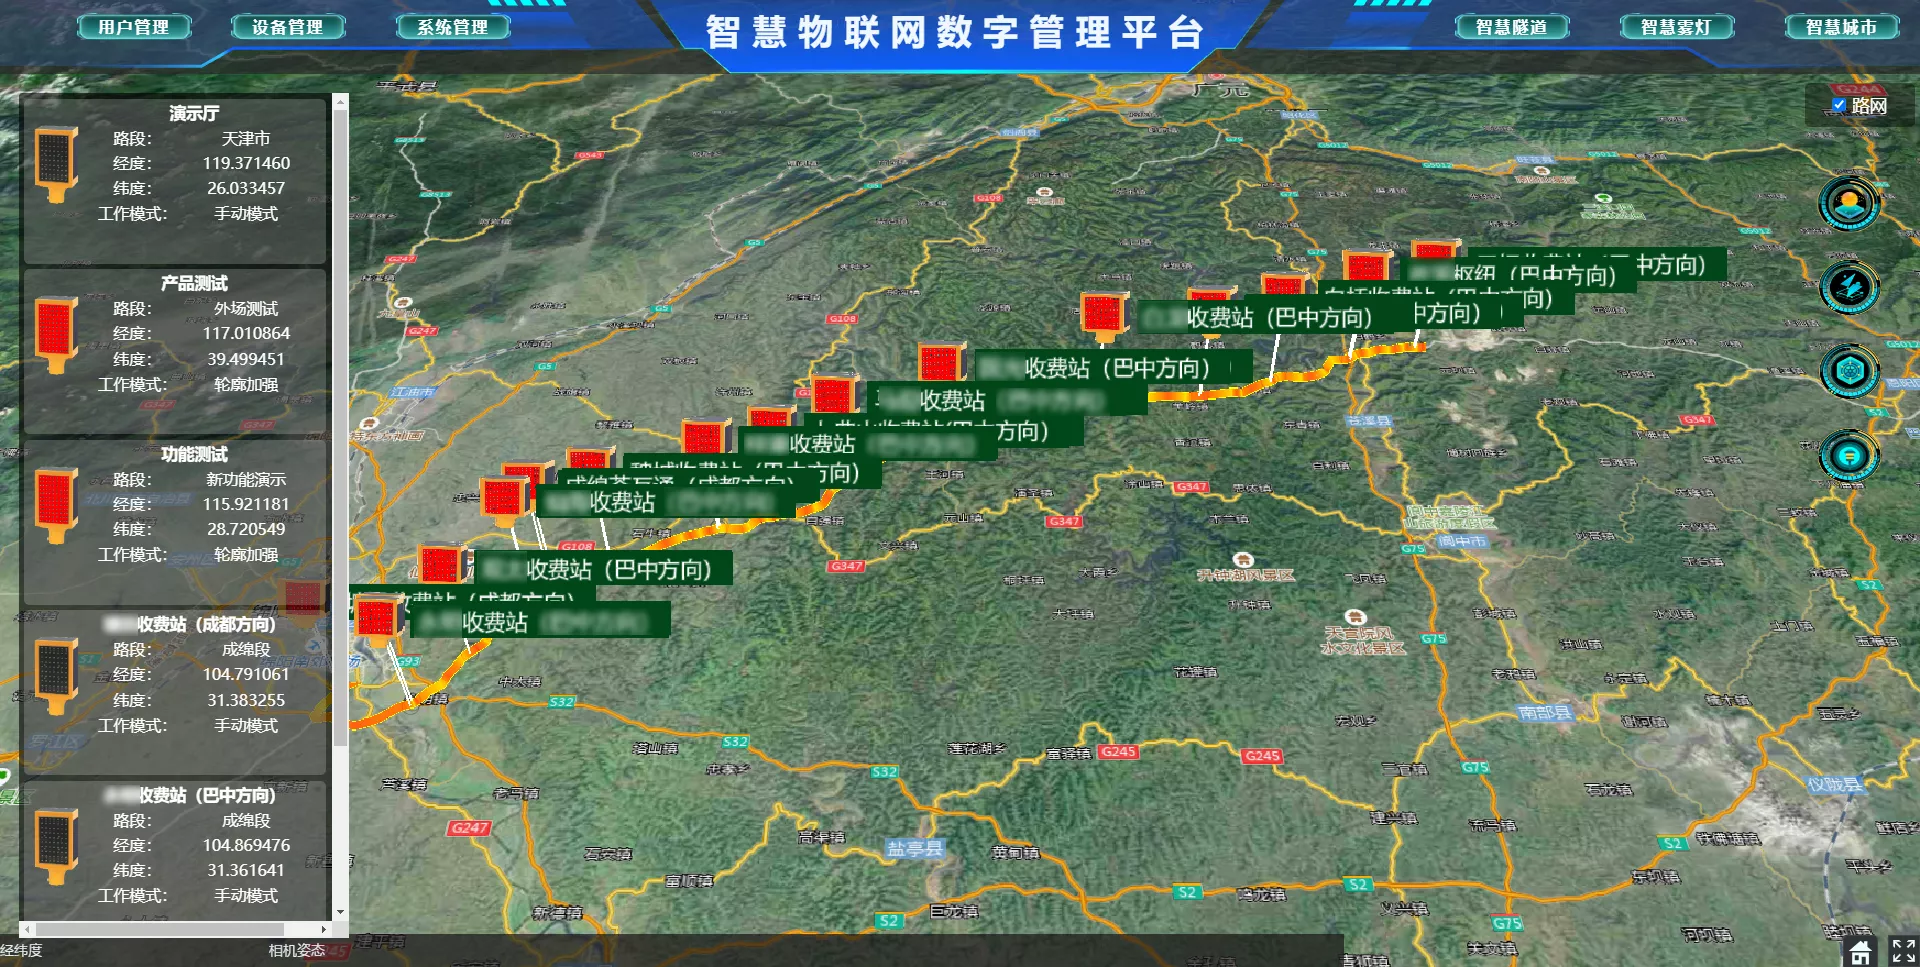Click the device list scroll-up arrow
1920x967 pixels.
pos(341,101)
